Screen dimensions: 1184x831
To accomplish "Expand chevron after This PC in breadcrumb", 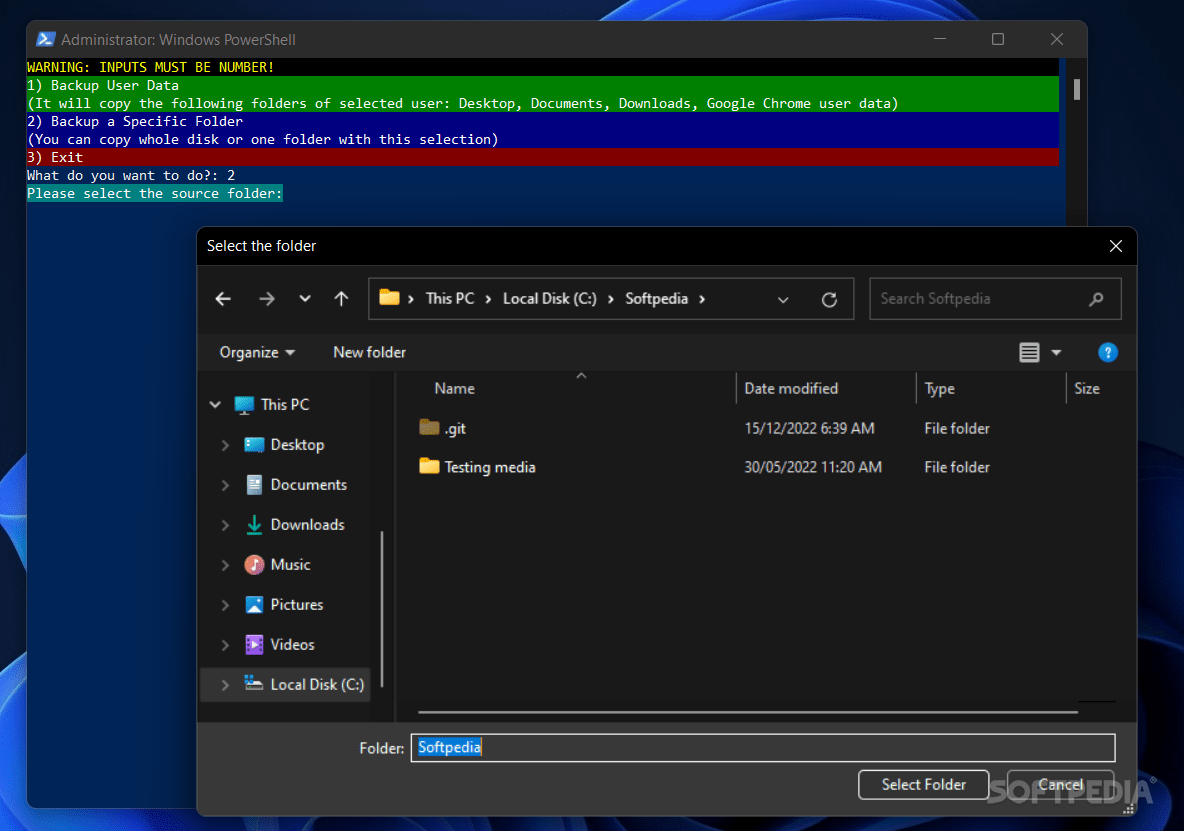I will tap(488, 299).
